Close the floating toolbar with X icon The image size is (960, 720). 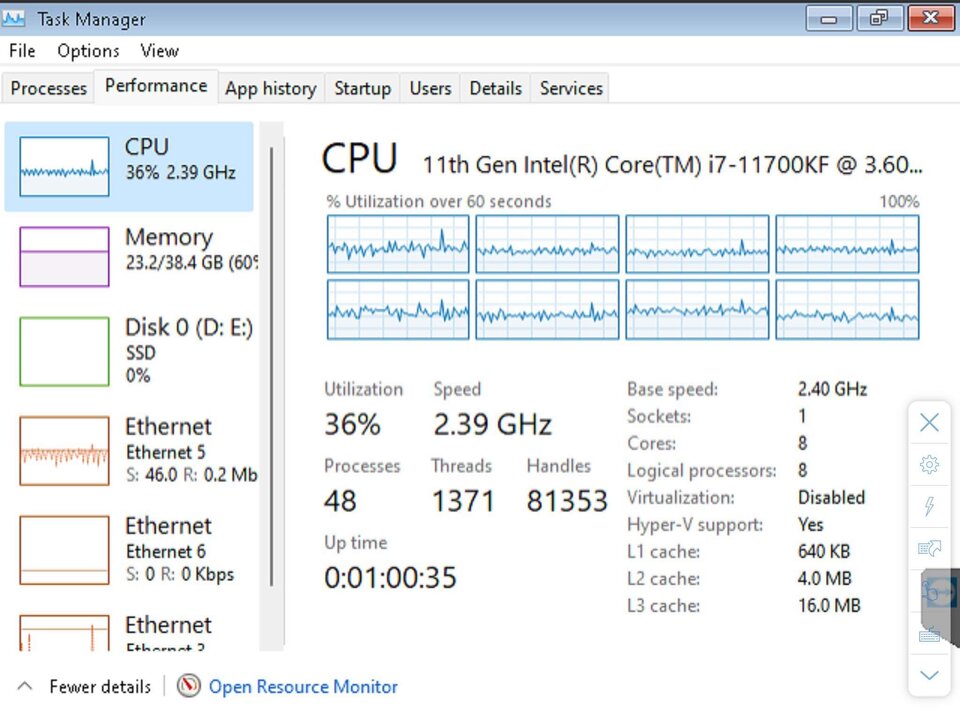929,422
